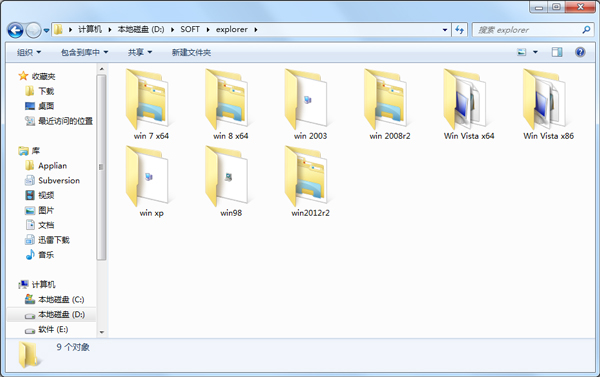This screenshot has height=377, width=600.
Task: Select the Win Vista x64 folder icon
Action: 466,99
